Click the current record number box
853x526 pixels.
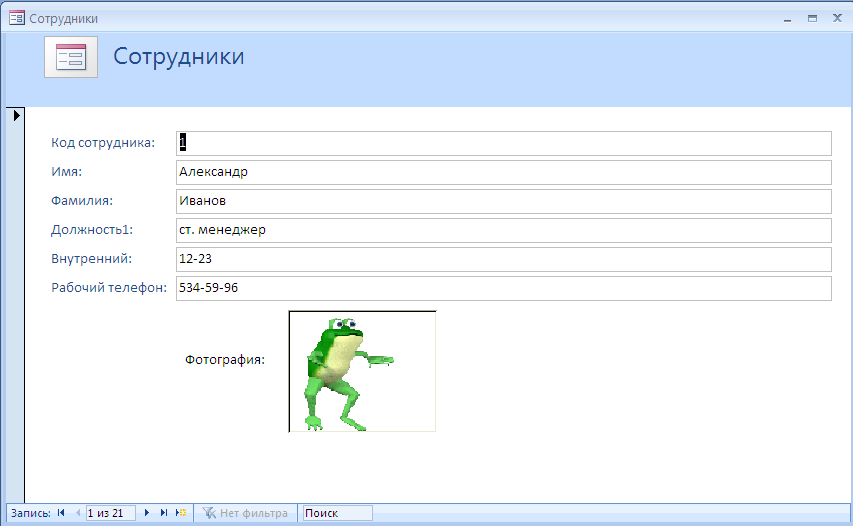point(110,513)
